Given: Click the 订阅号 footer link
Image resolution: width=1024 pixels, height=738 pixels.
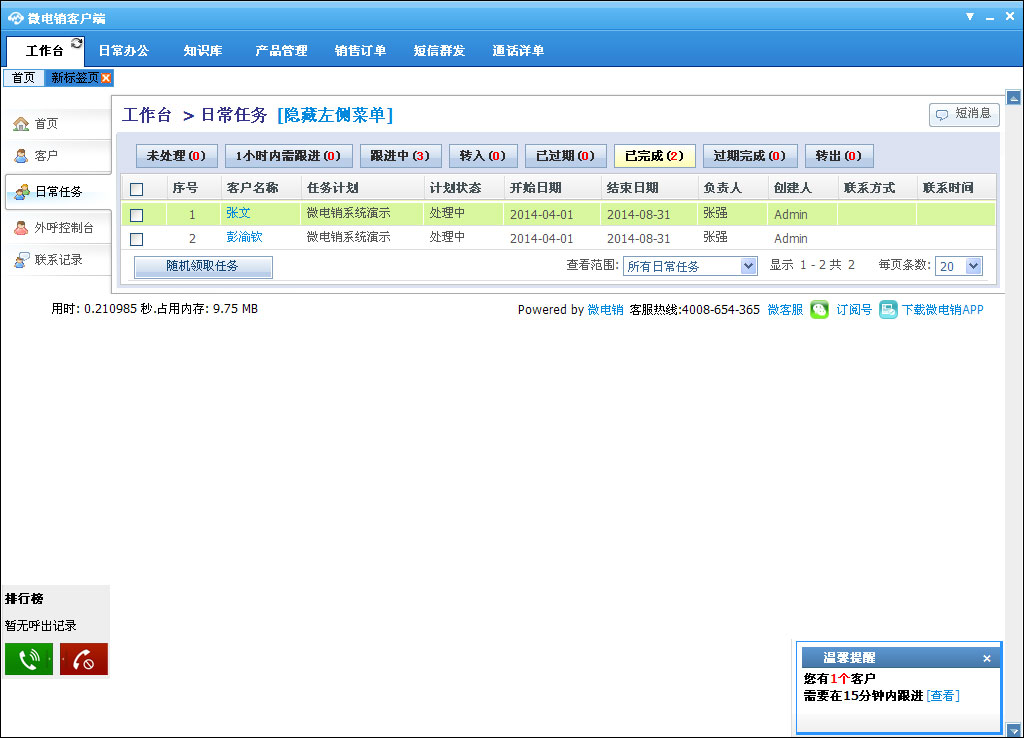Looking at the screenshot, I should [854, 310].
